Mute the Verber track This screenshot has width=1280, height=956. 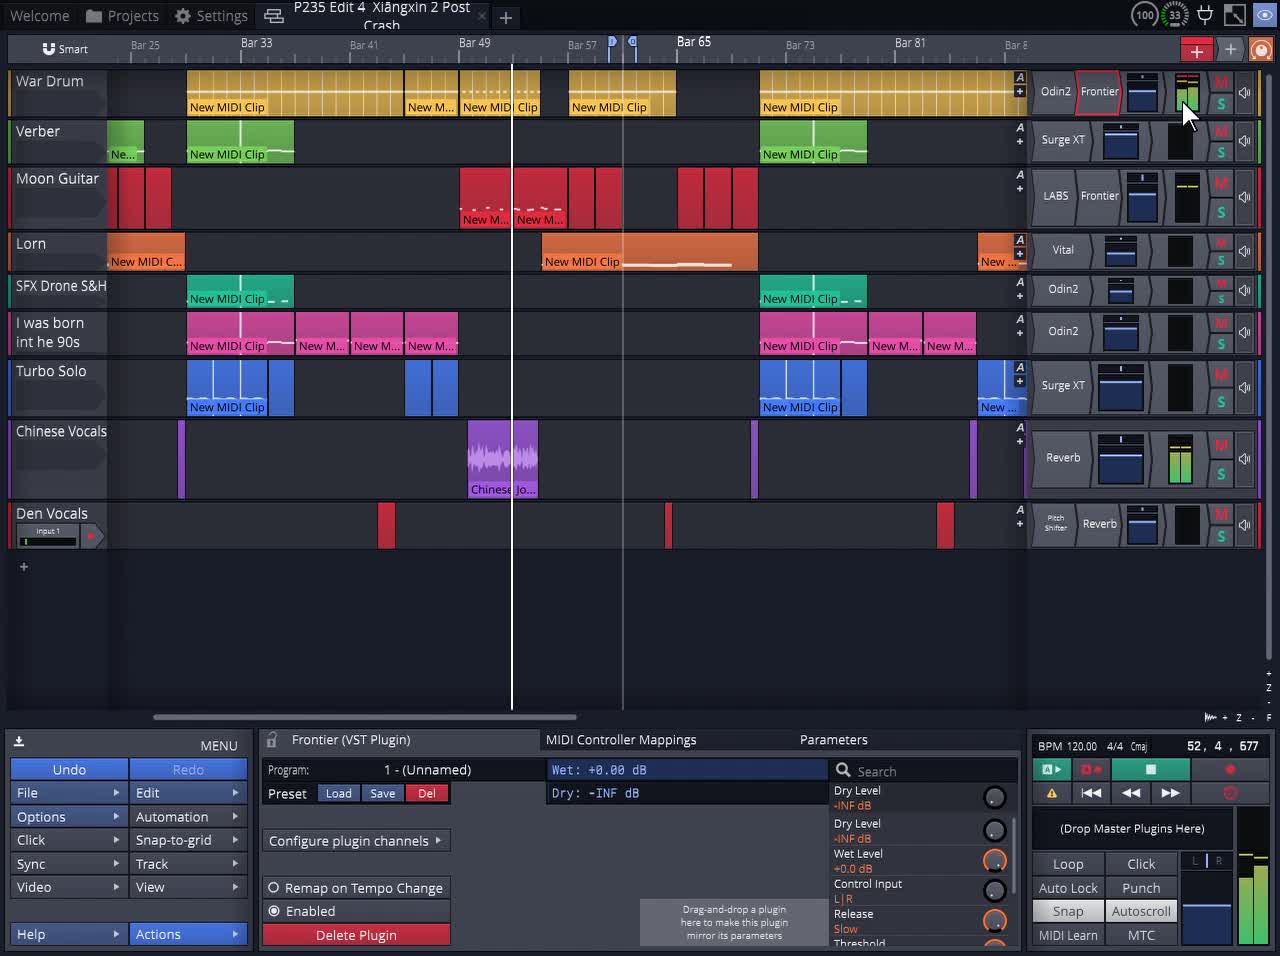[x=1221, y=131]
